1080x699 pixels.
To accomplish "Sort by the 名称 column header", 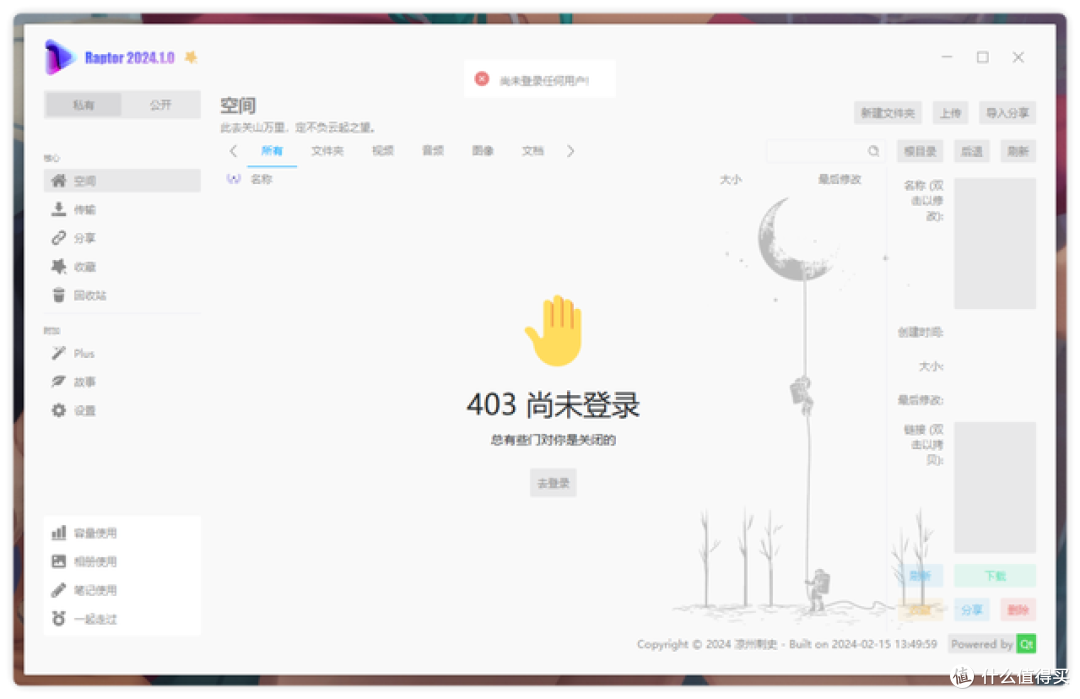I will pos(261,179).
